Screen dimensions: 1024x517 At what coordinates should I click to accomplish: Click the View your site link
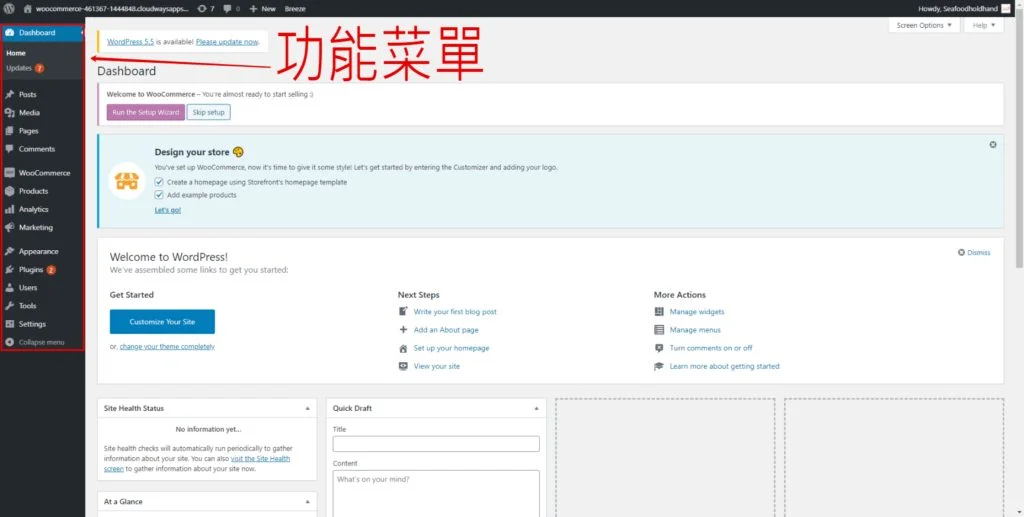coord(437,366)
